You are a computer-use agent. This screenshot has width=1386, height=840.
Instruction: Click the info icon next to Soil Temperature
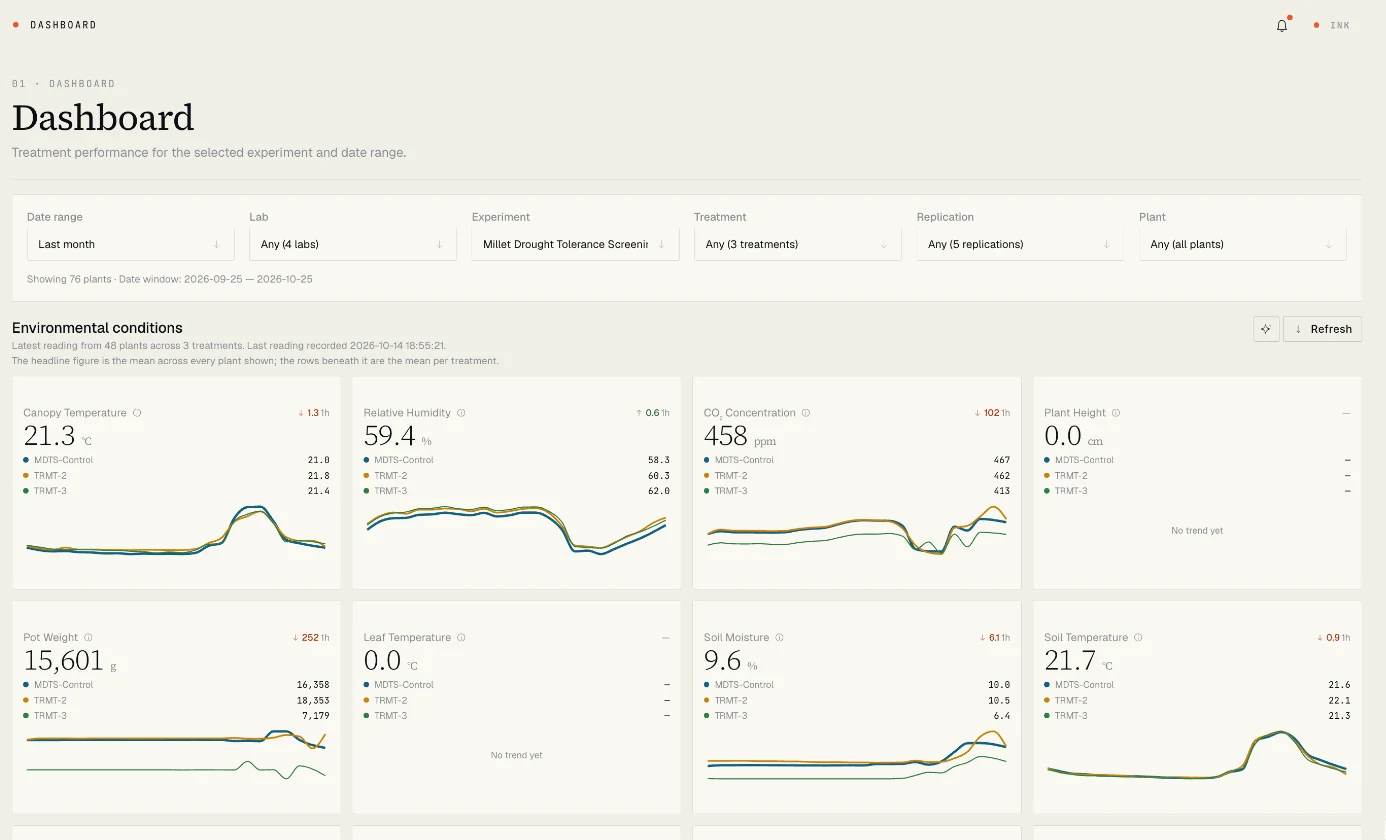tap(1138, 638)
